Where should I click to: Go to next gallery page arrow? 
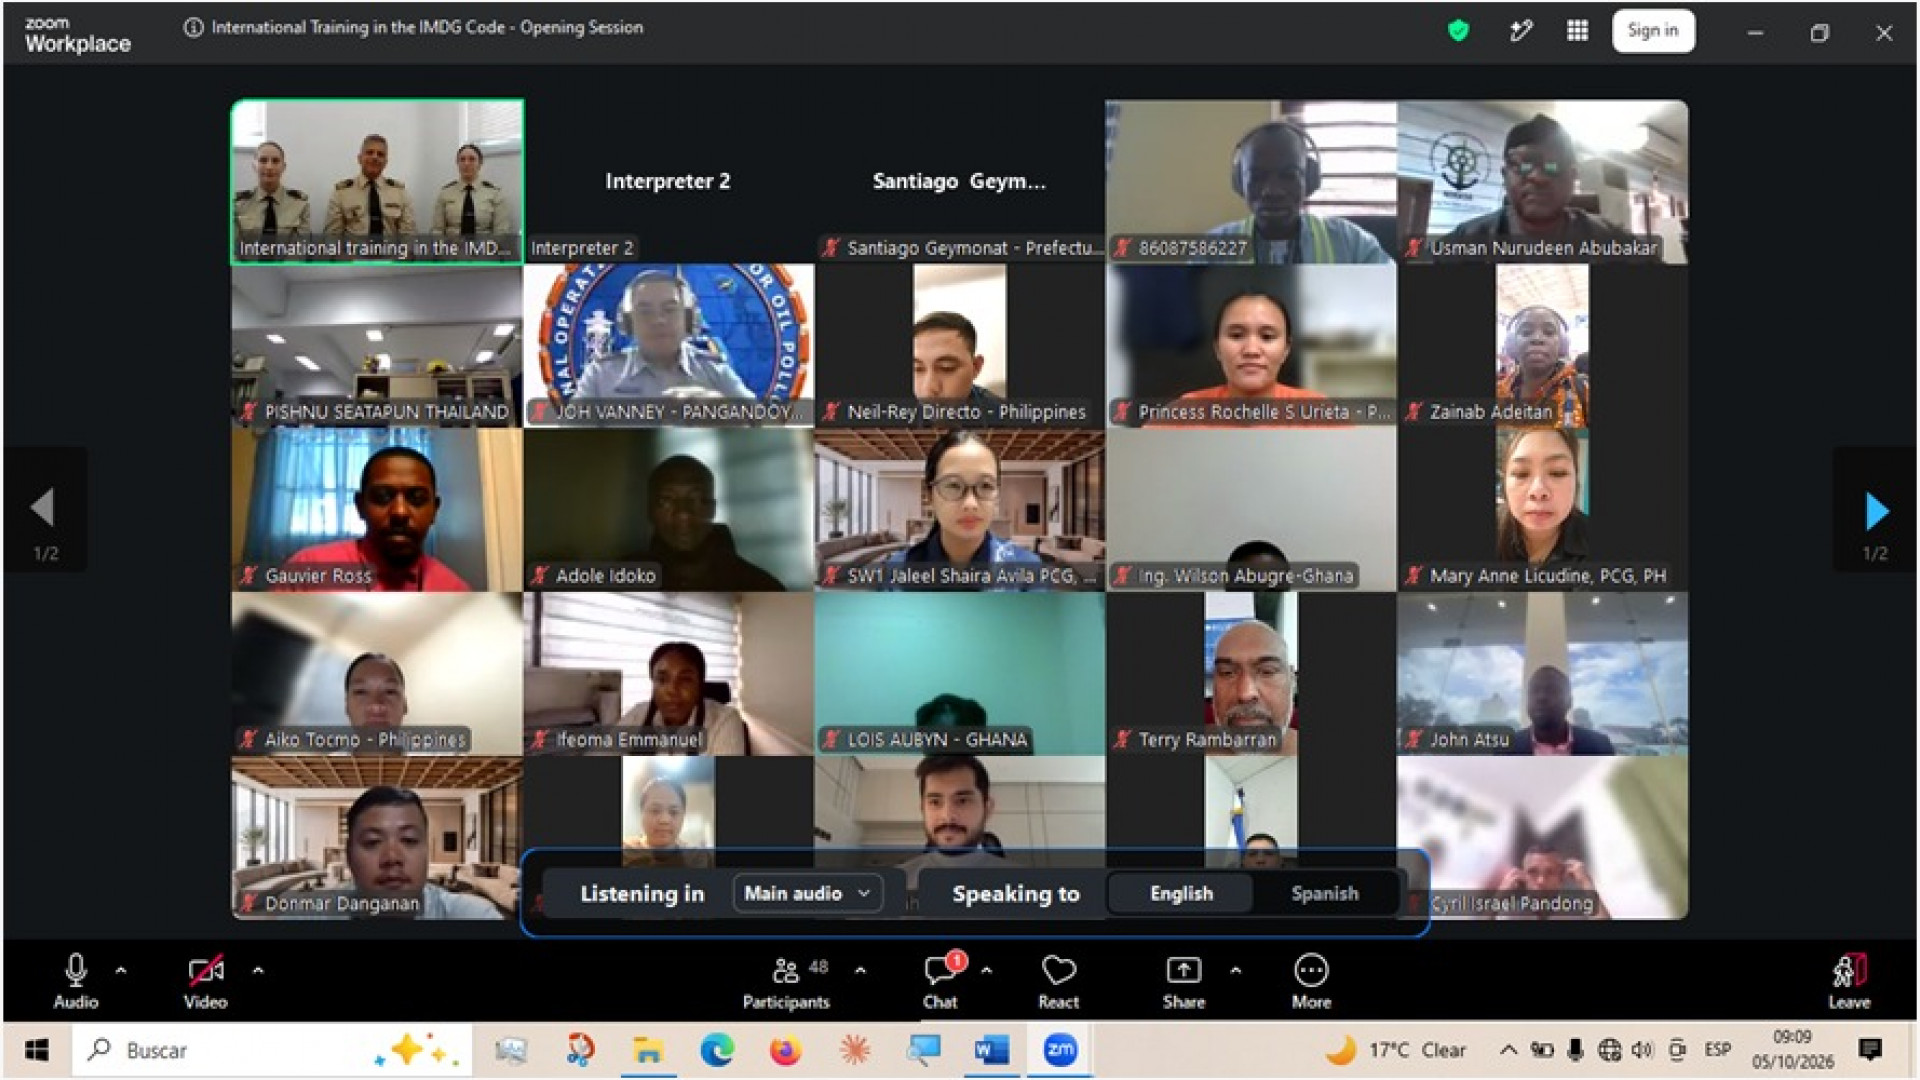coord(1876,511)
